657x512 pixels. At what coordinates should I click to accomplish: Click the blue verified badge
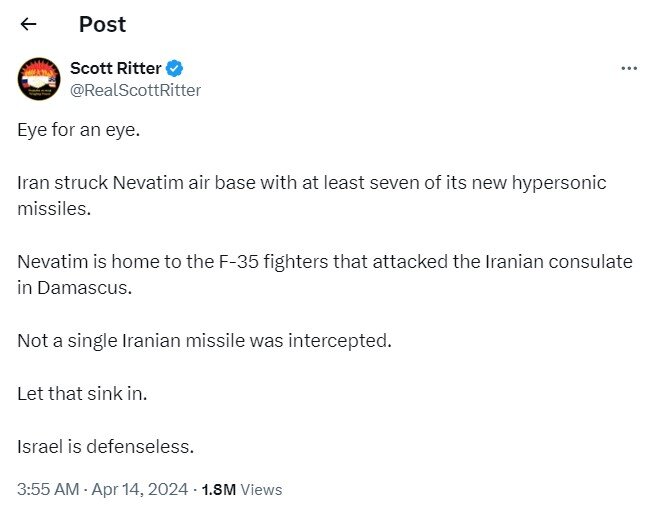(174, 68)
